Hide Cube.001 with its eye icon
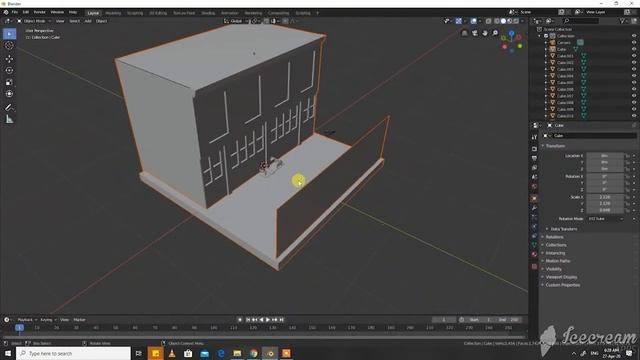The height and width of the screenshot is (360, 640). point(634,56)
